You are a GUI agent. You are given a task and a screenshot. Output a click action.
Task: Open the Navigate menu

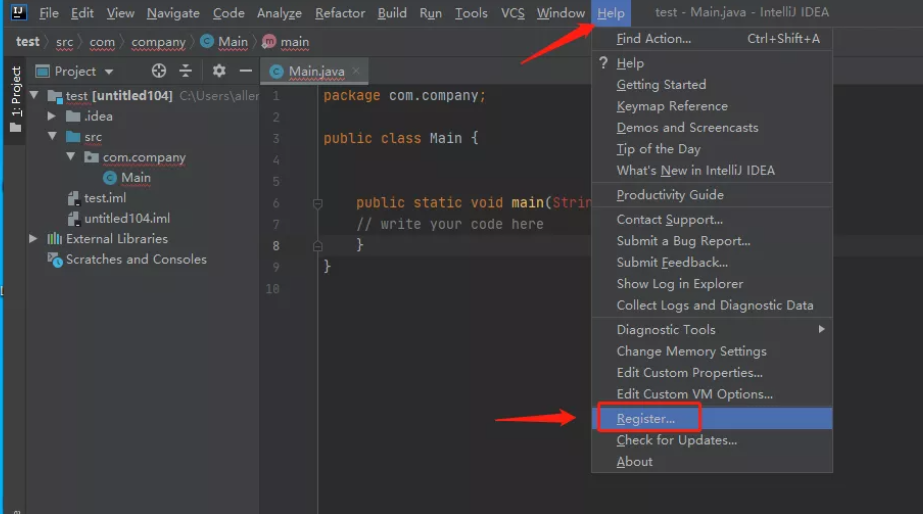coord(173,13)
